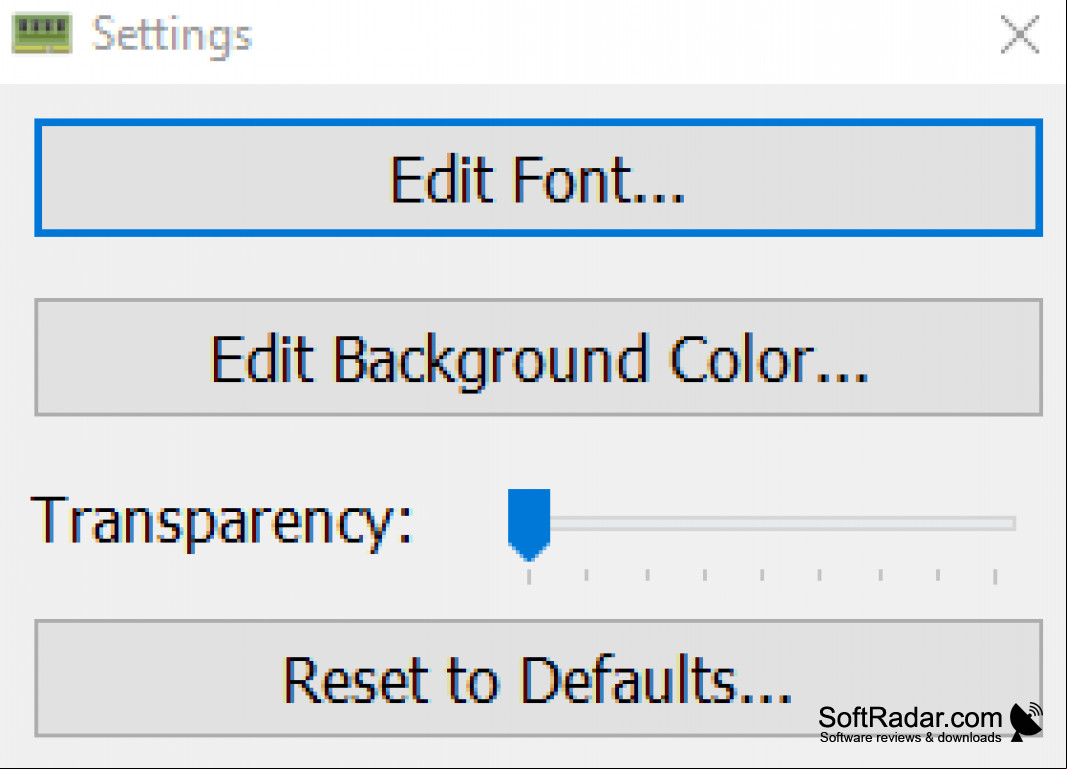1067x769 pixels.
Task: Open the Edit Font dialog
Action: 538,178
